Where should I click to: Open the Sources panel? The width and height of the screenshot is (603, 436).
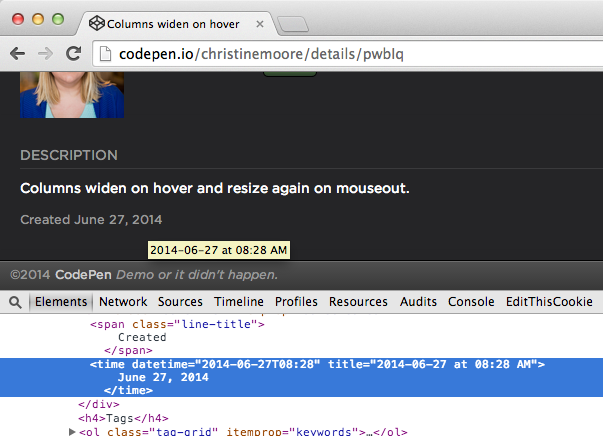[x=180, y=301]
